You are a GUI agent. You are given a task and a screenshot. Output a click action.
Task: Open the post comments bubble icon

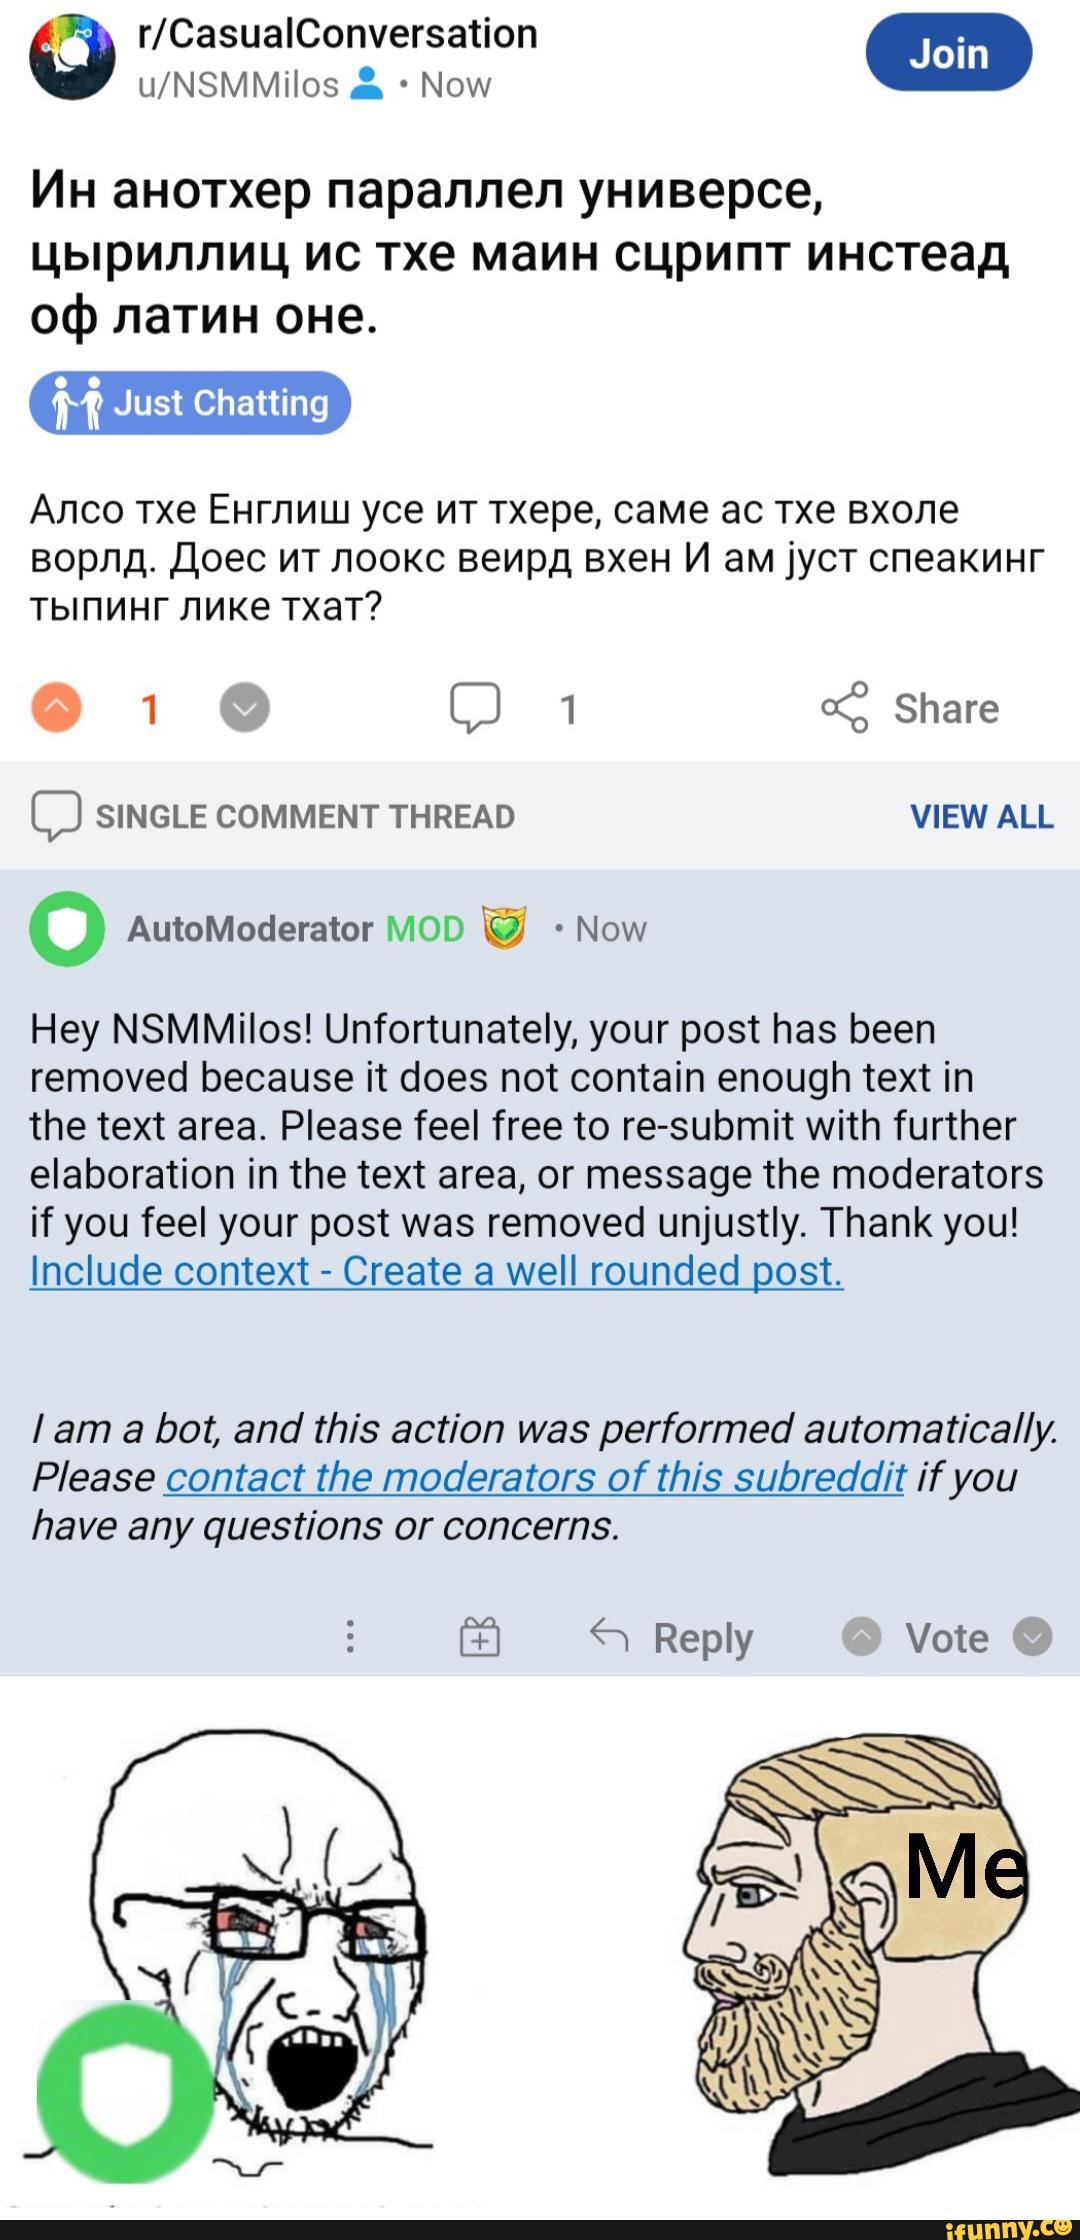(x=475, y=708)
